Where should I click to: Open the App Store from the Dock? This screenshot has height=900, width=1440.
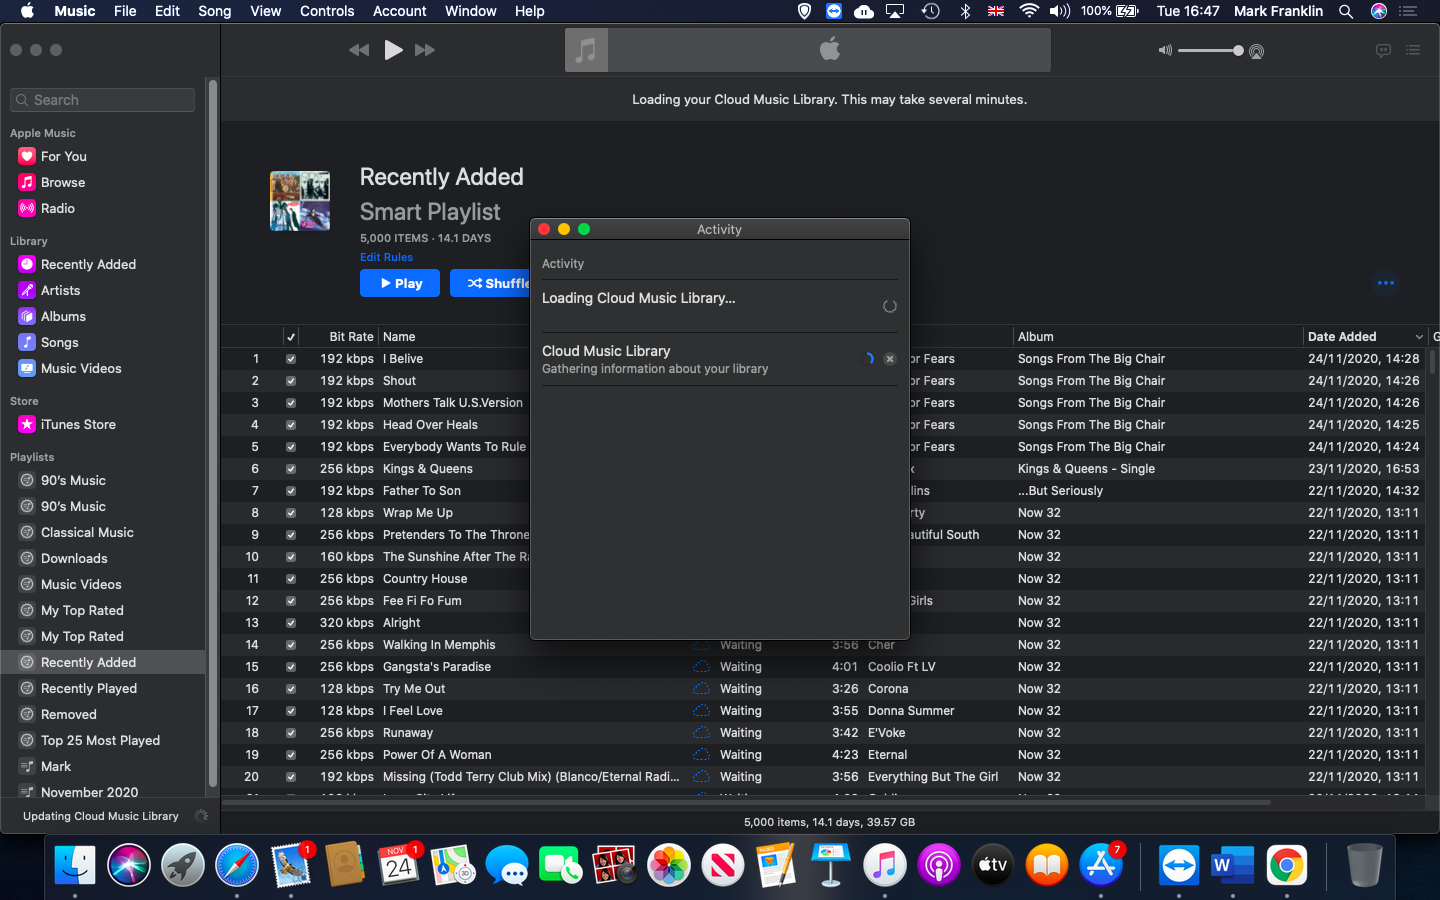pyautogui.click(x=1101, y=865)
